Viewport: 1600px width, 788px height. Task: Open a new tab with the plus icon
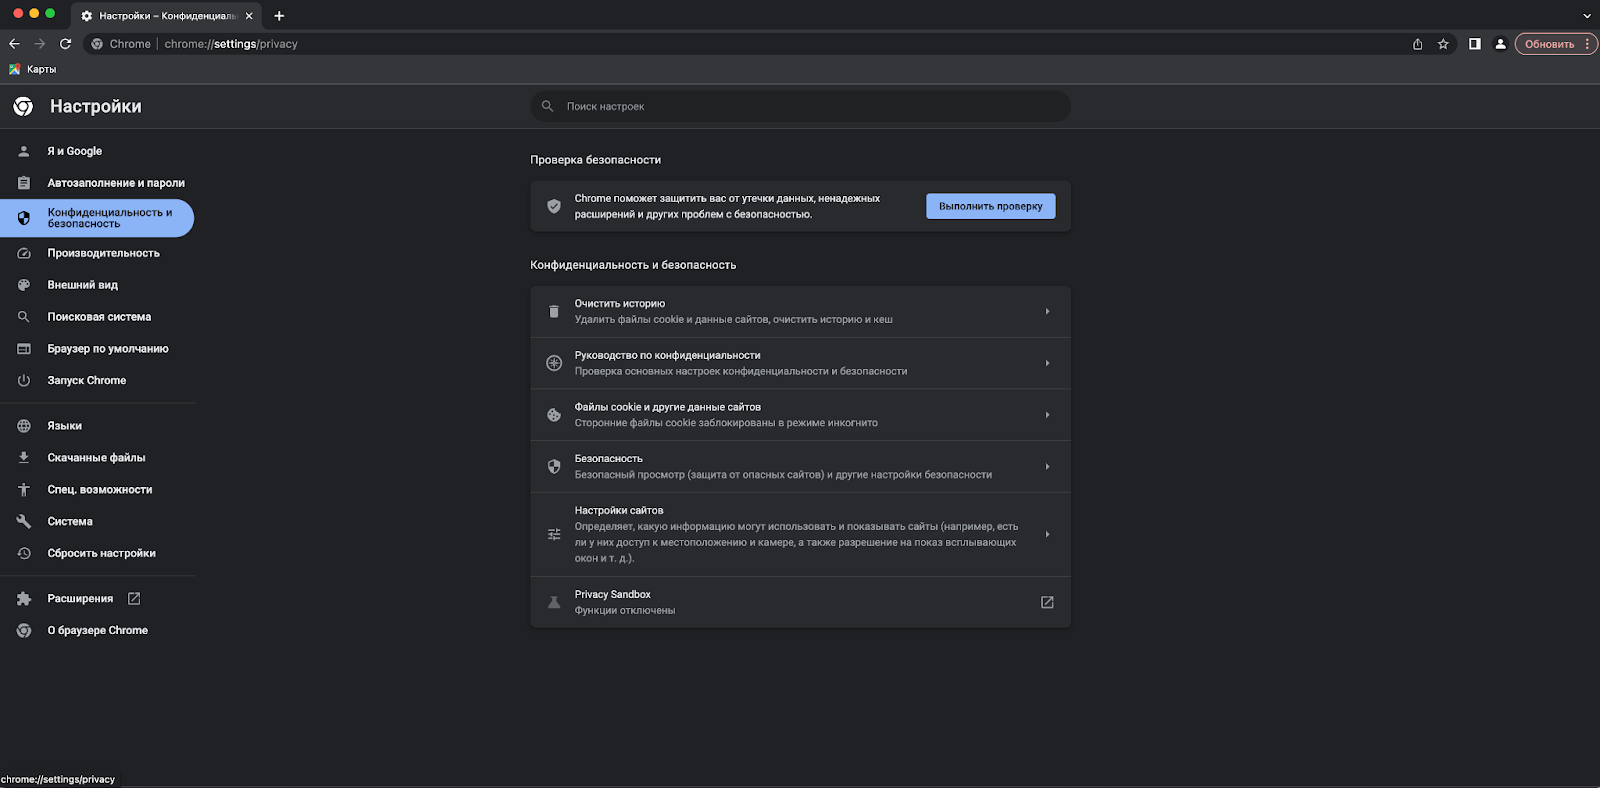click(x=279, y=16)
